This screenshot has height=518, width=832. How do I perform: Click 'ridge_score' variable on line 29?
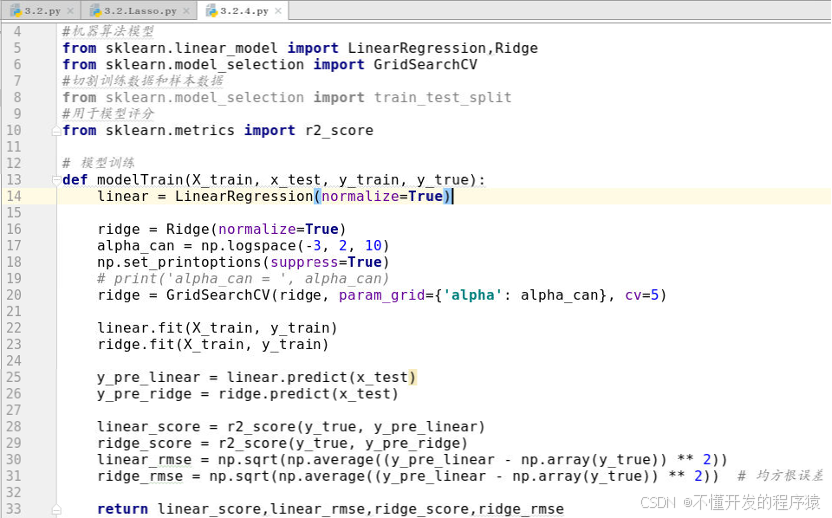144,443
